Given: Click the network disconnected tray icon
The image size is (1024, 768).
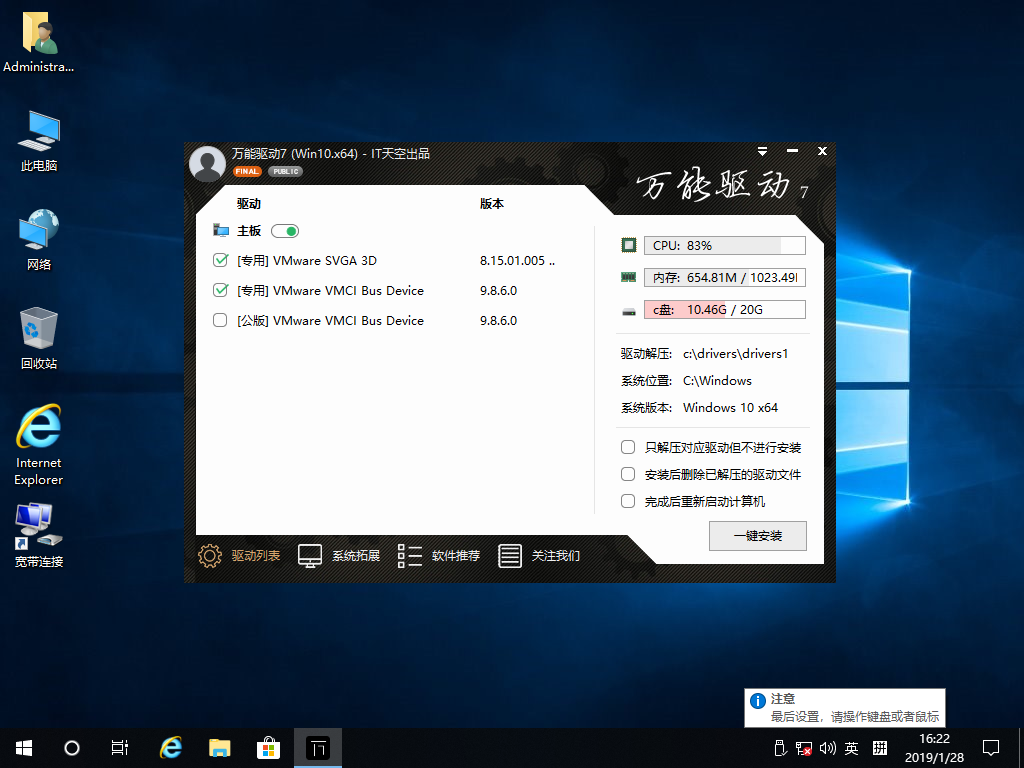Looking at the screenshot, I should (x=804, y=748).
